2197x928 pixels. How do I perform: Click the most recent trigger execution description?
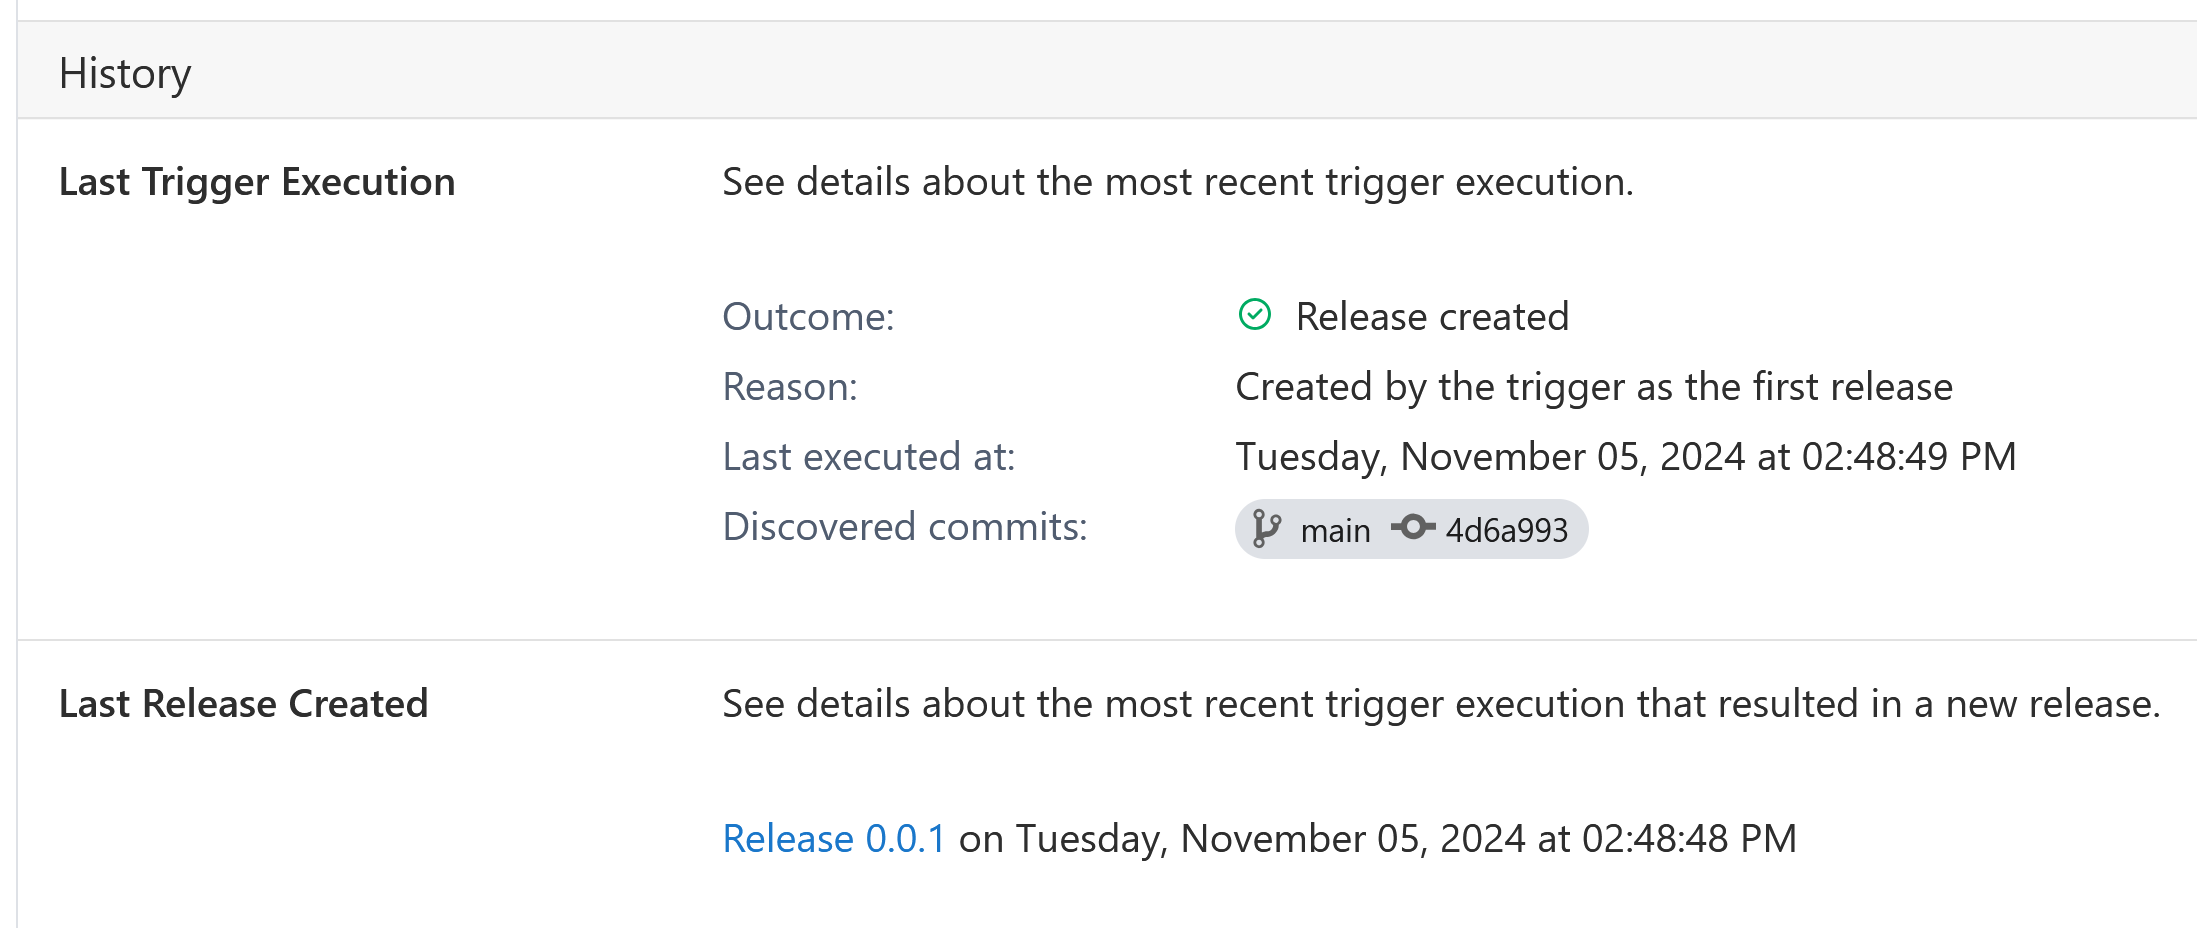[1178, 182]
